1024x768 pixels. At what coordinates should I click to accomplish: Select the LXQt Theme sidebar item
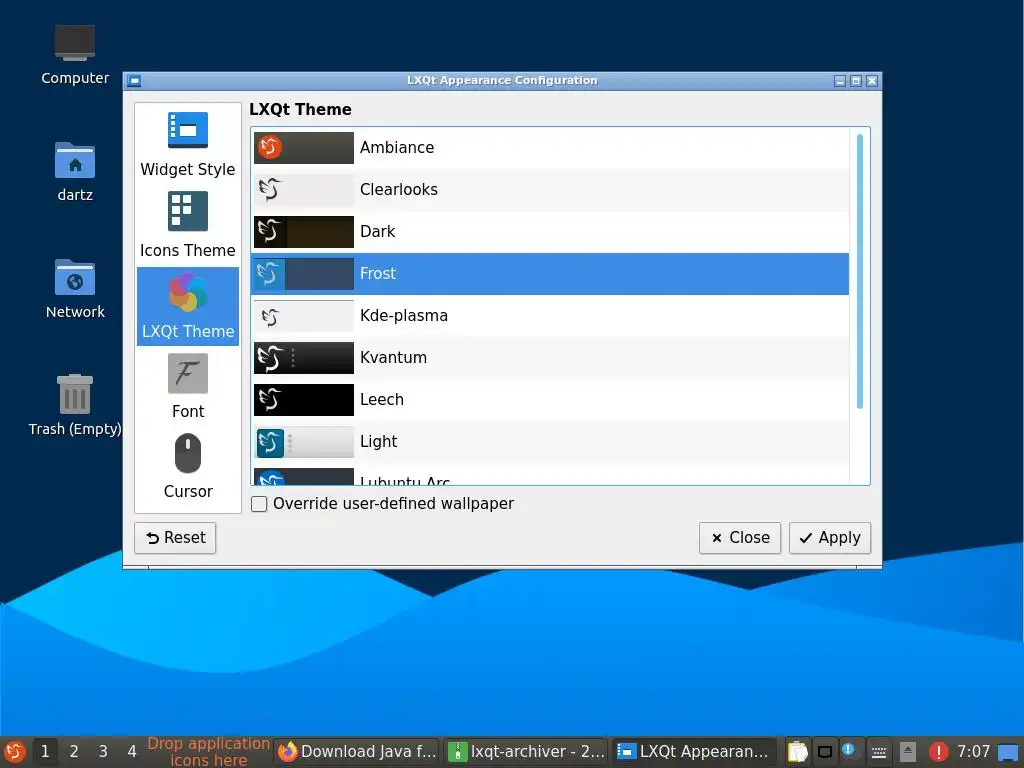(187, 306)
